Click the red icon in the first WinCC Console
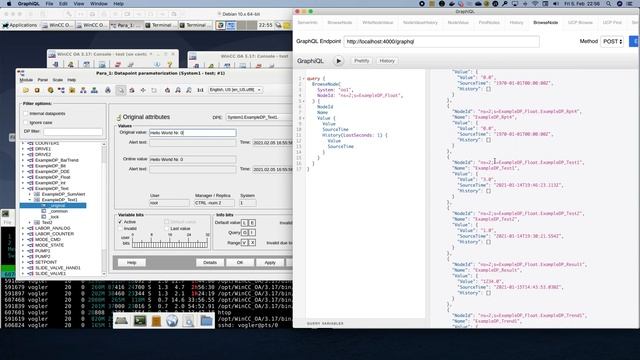Screen dimensions: 640x360 [x=118, y=64]
